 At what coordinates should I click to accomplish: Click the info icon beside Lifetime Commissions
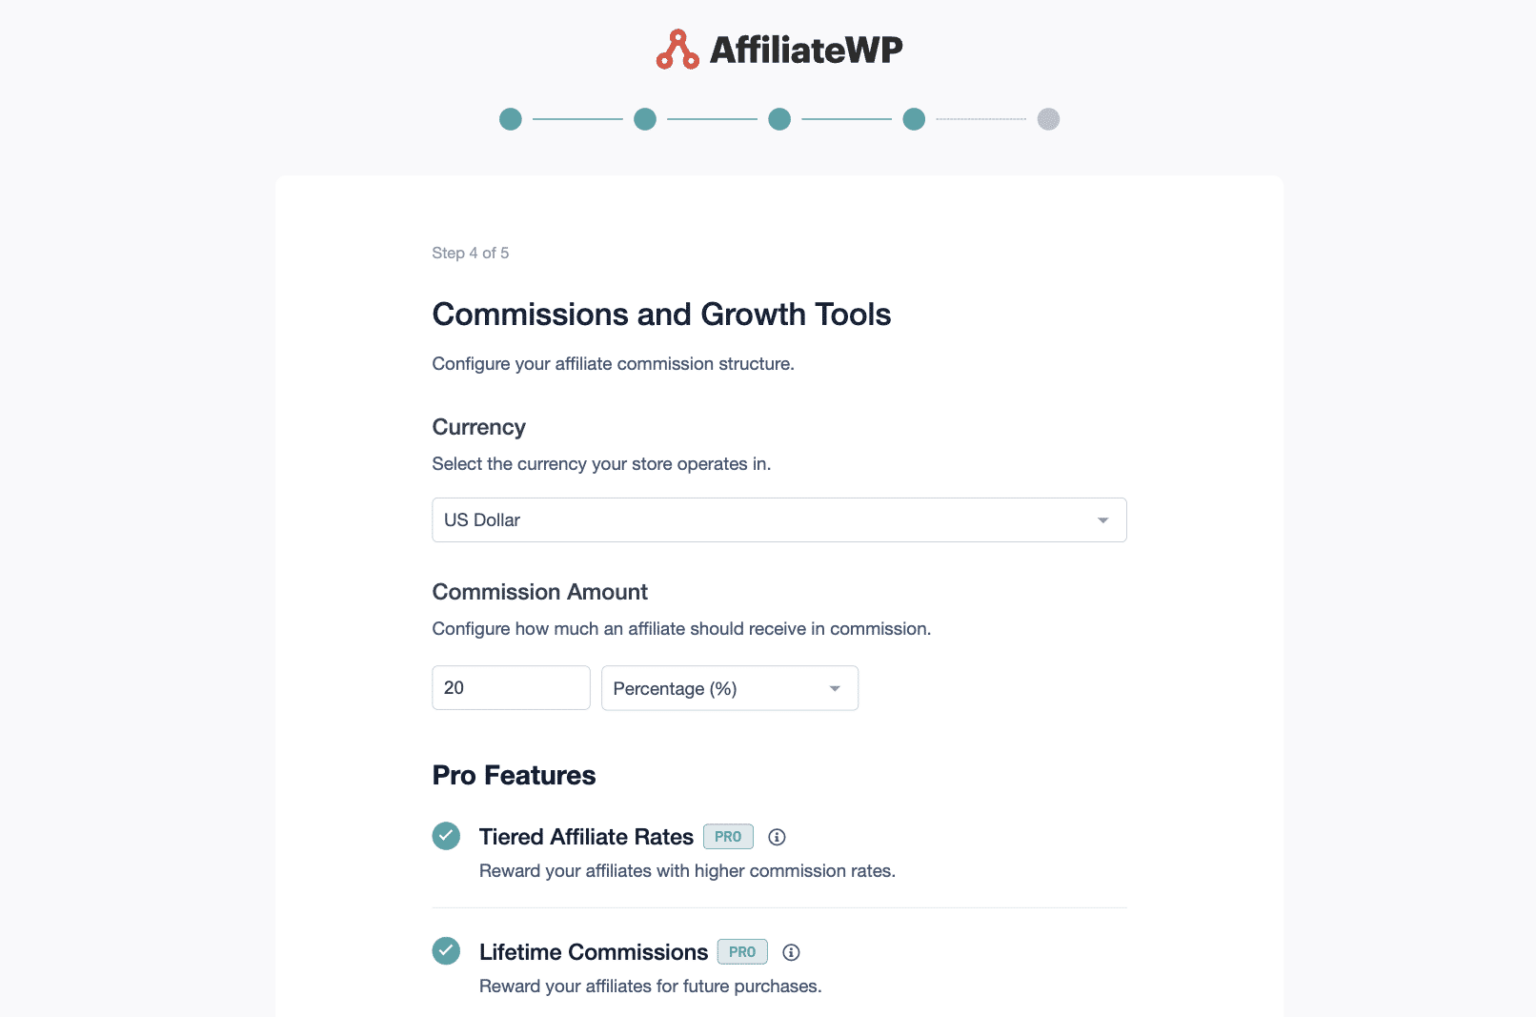point(791,952)
